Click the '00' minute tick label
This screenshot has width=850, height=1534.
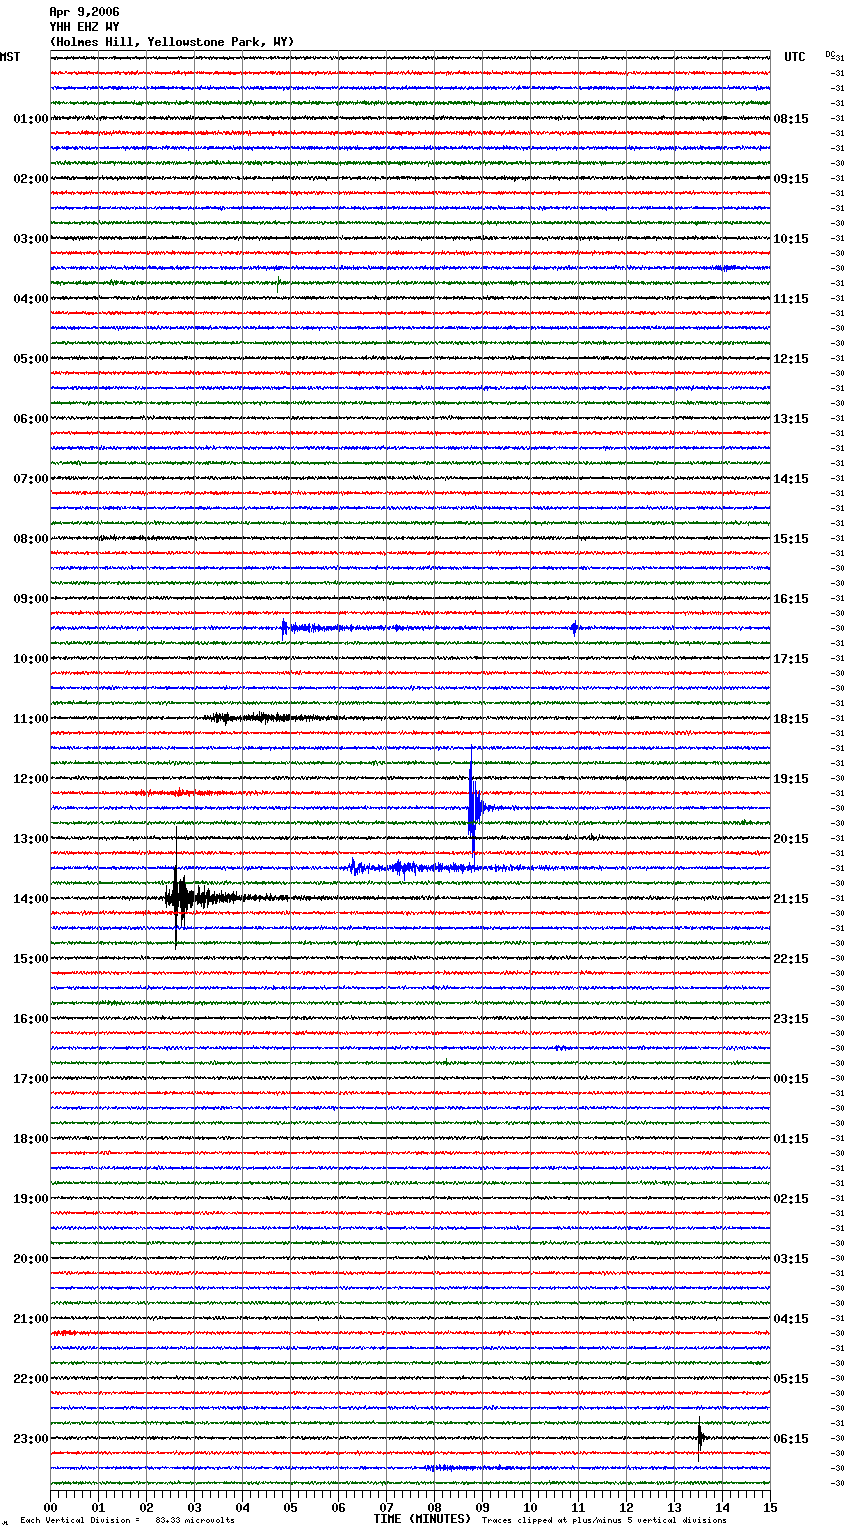(50, 1508)
